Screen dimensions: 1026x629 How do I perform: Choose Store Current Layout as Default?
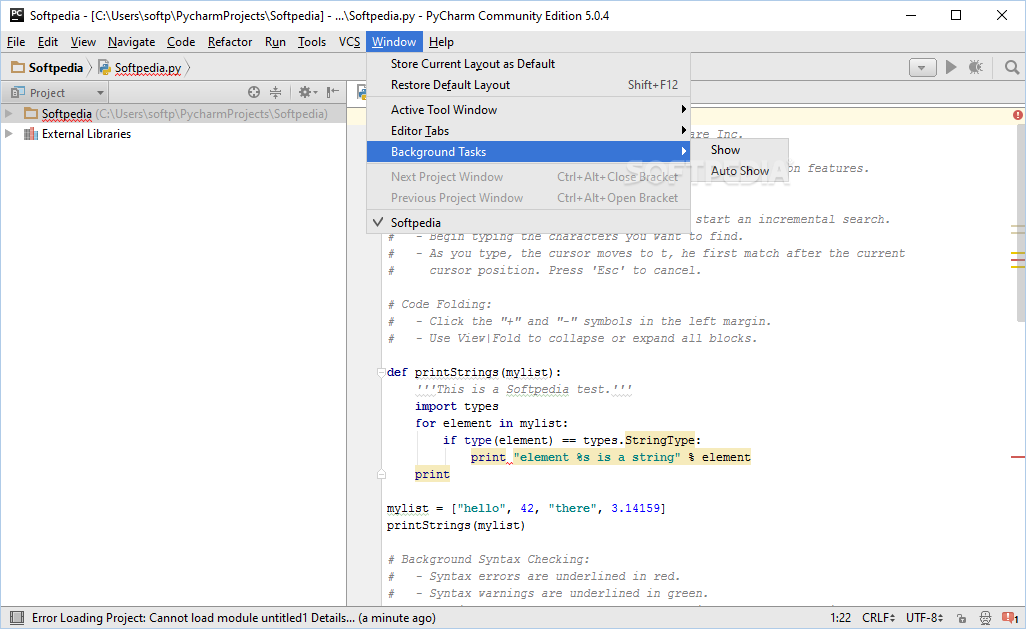(528, 63)
